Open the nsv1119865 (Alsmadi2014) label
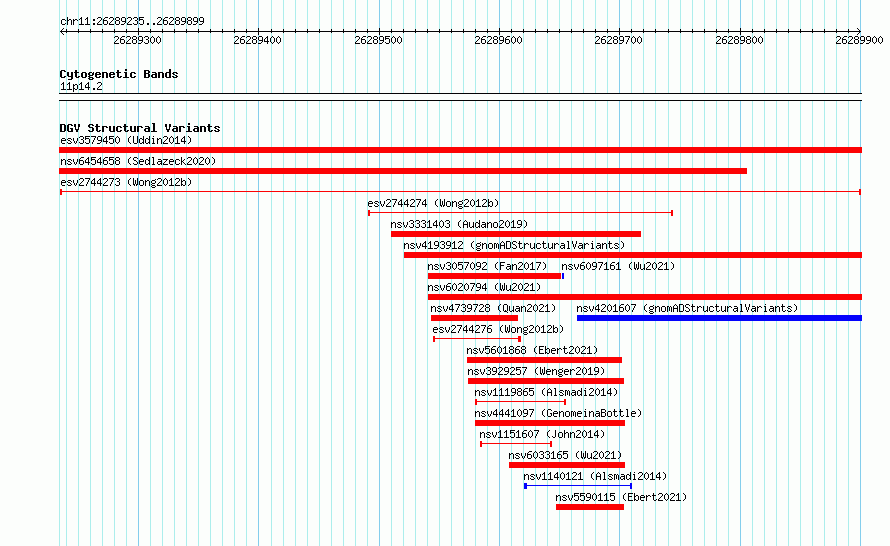 546,392
